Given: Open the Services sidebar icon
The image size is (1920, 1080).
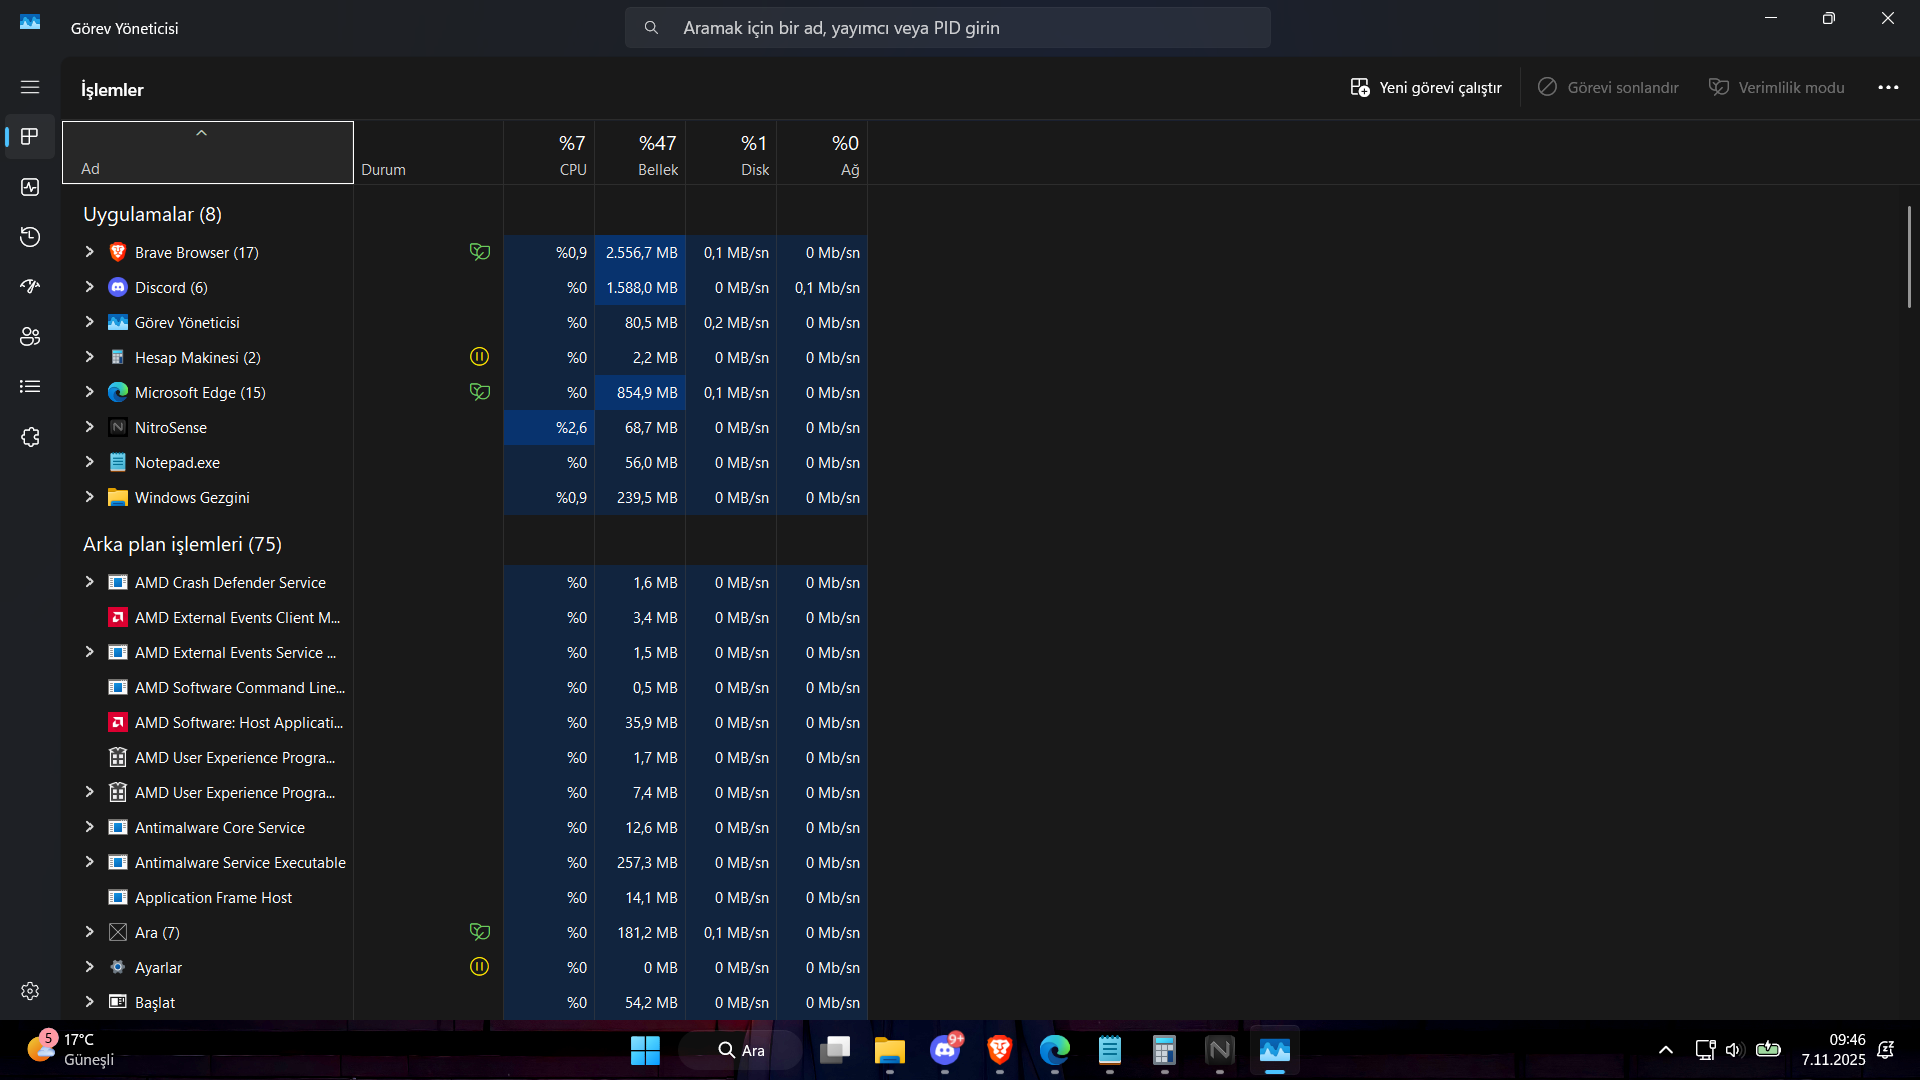Looking at the screenshot, I should tap(30, 437).
